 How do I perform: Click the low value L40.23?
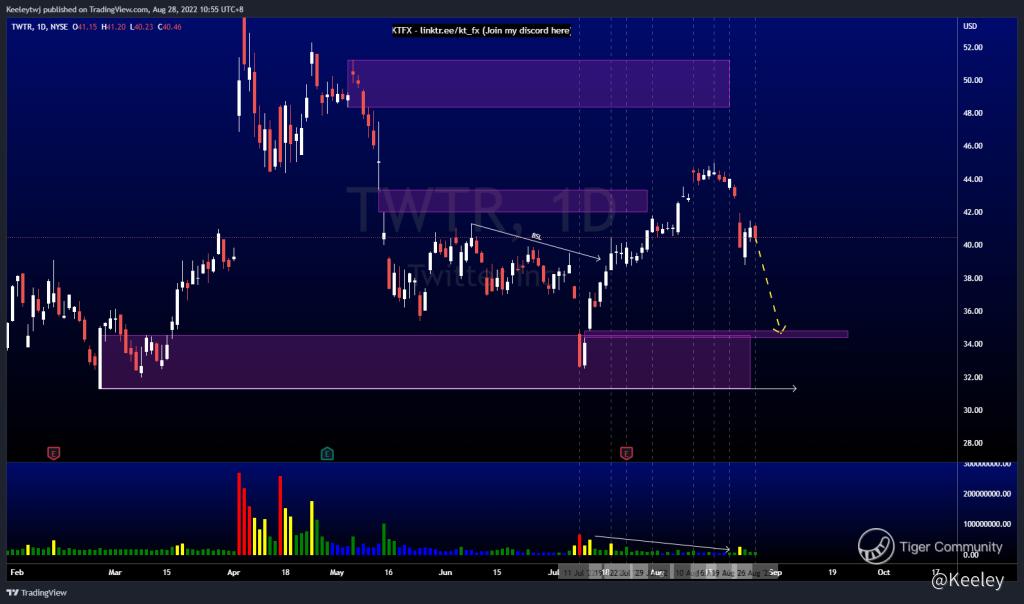click(142, 27)
